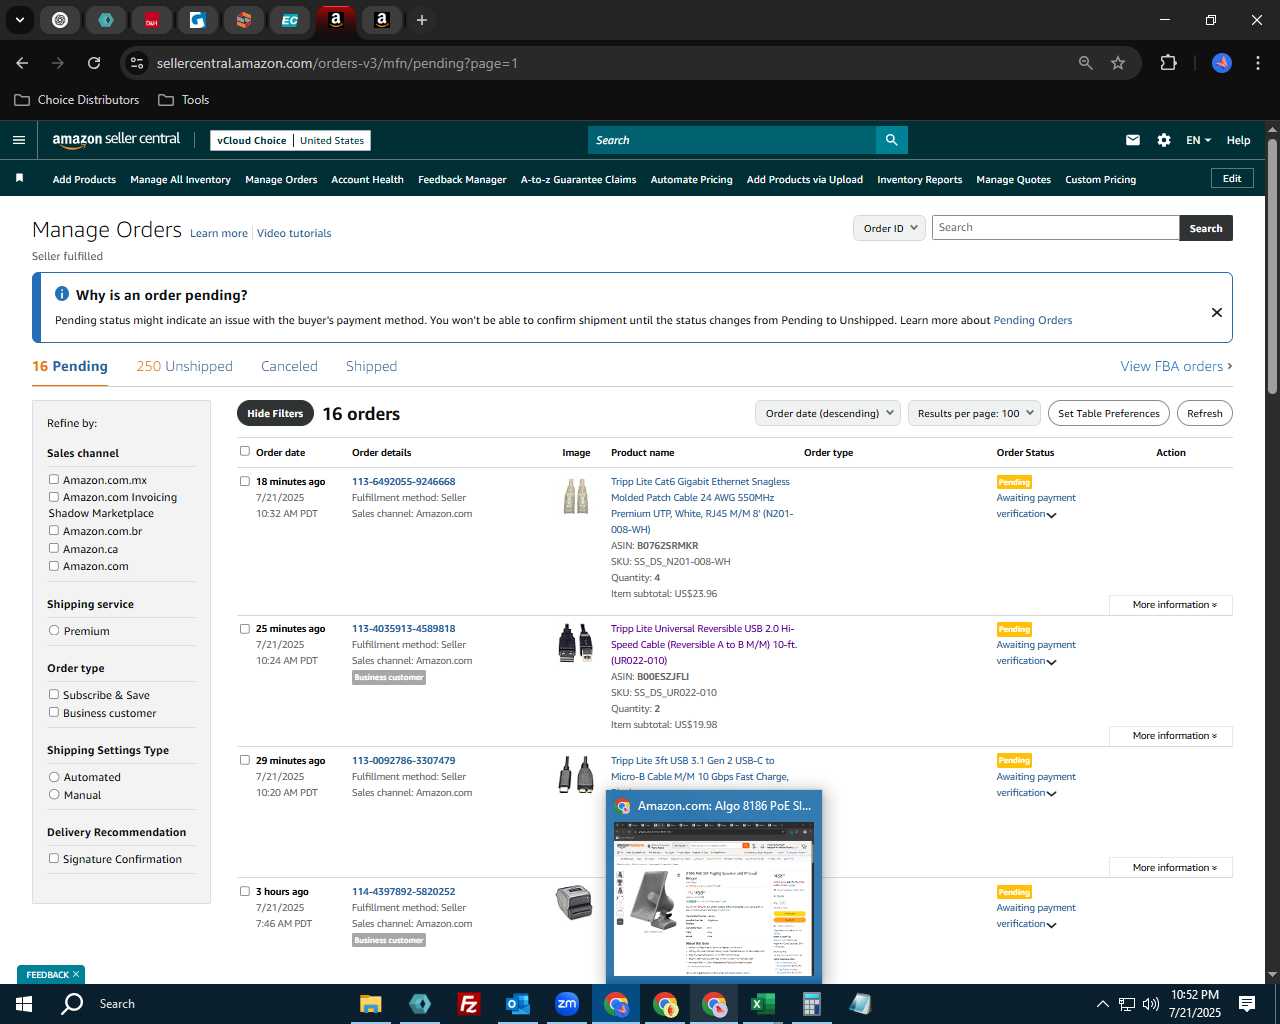The height and width of the screenshot is (1024, 1280).
Task: Click the Amazon Seller Central logo
Action: point(116,140)
